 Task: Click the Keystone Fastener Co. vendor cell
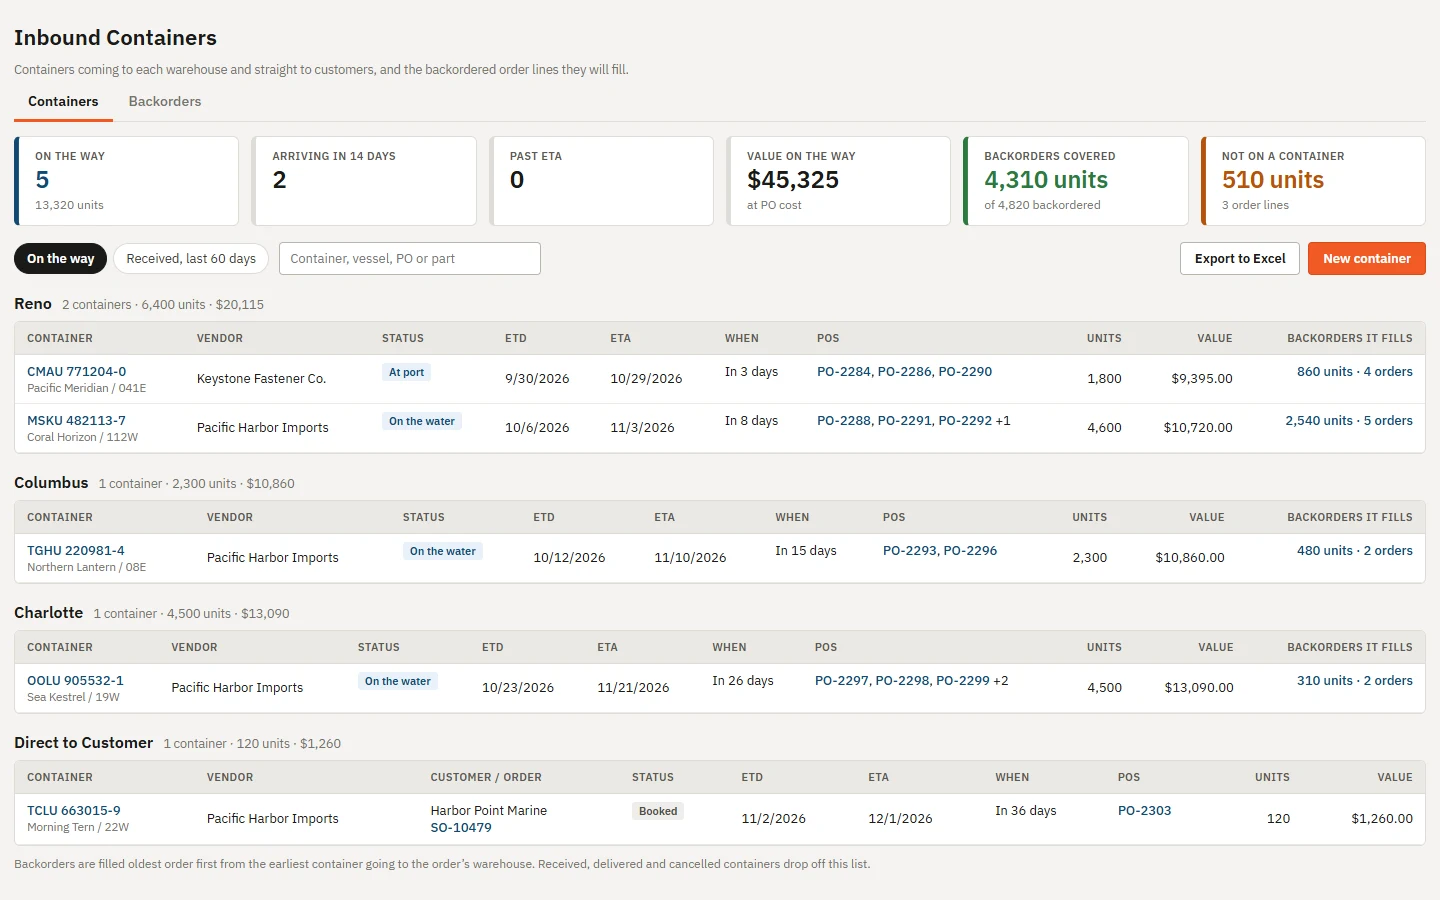point(262,379)
